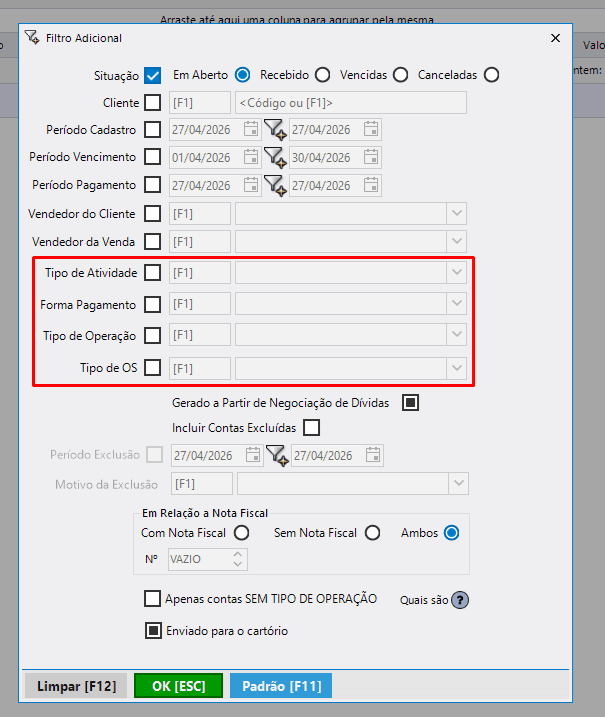Select Ambos nota fiscal option
This screenshot has height=717, width=605.
point(451,533)
